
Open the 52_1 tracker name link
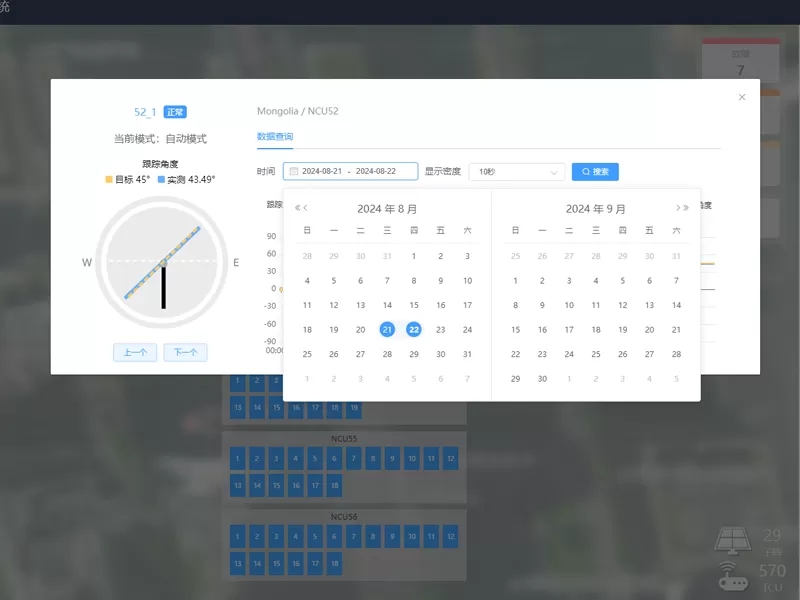145,112
